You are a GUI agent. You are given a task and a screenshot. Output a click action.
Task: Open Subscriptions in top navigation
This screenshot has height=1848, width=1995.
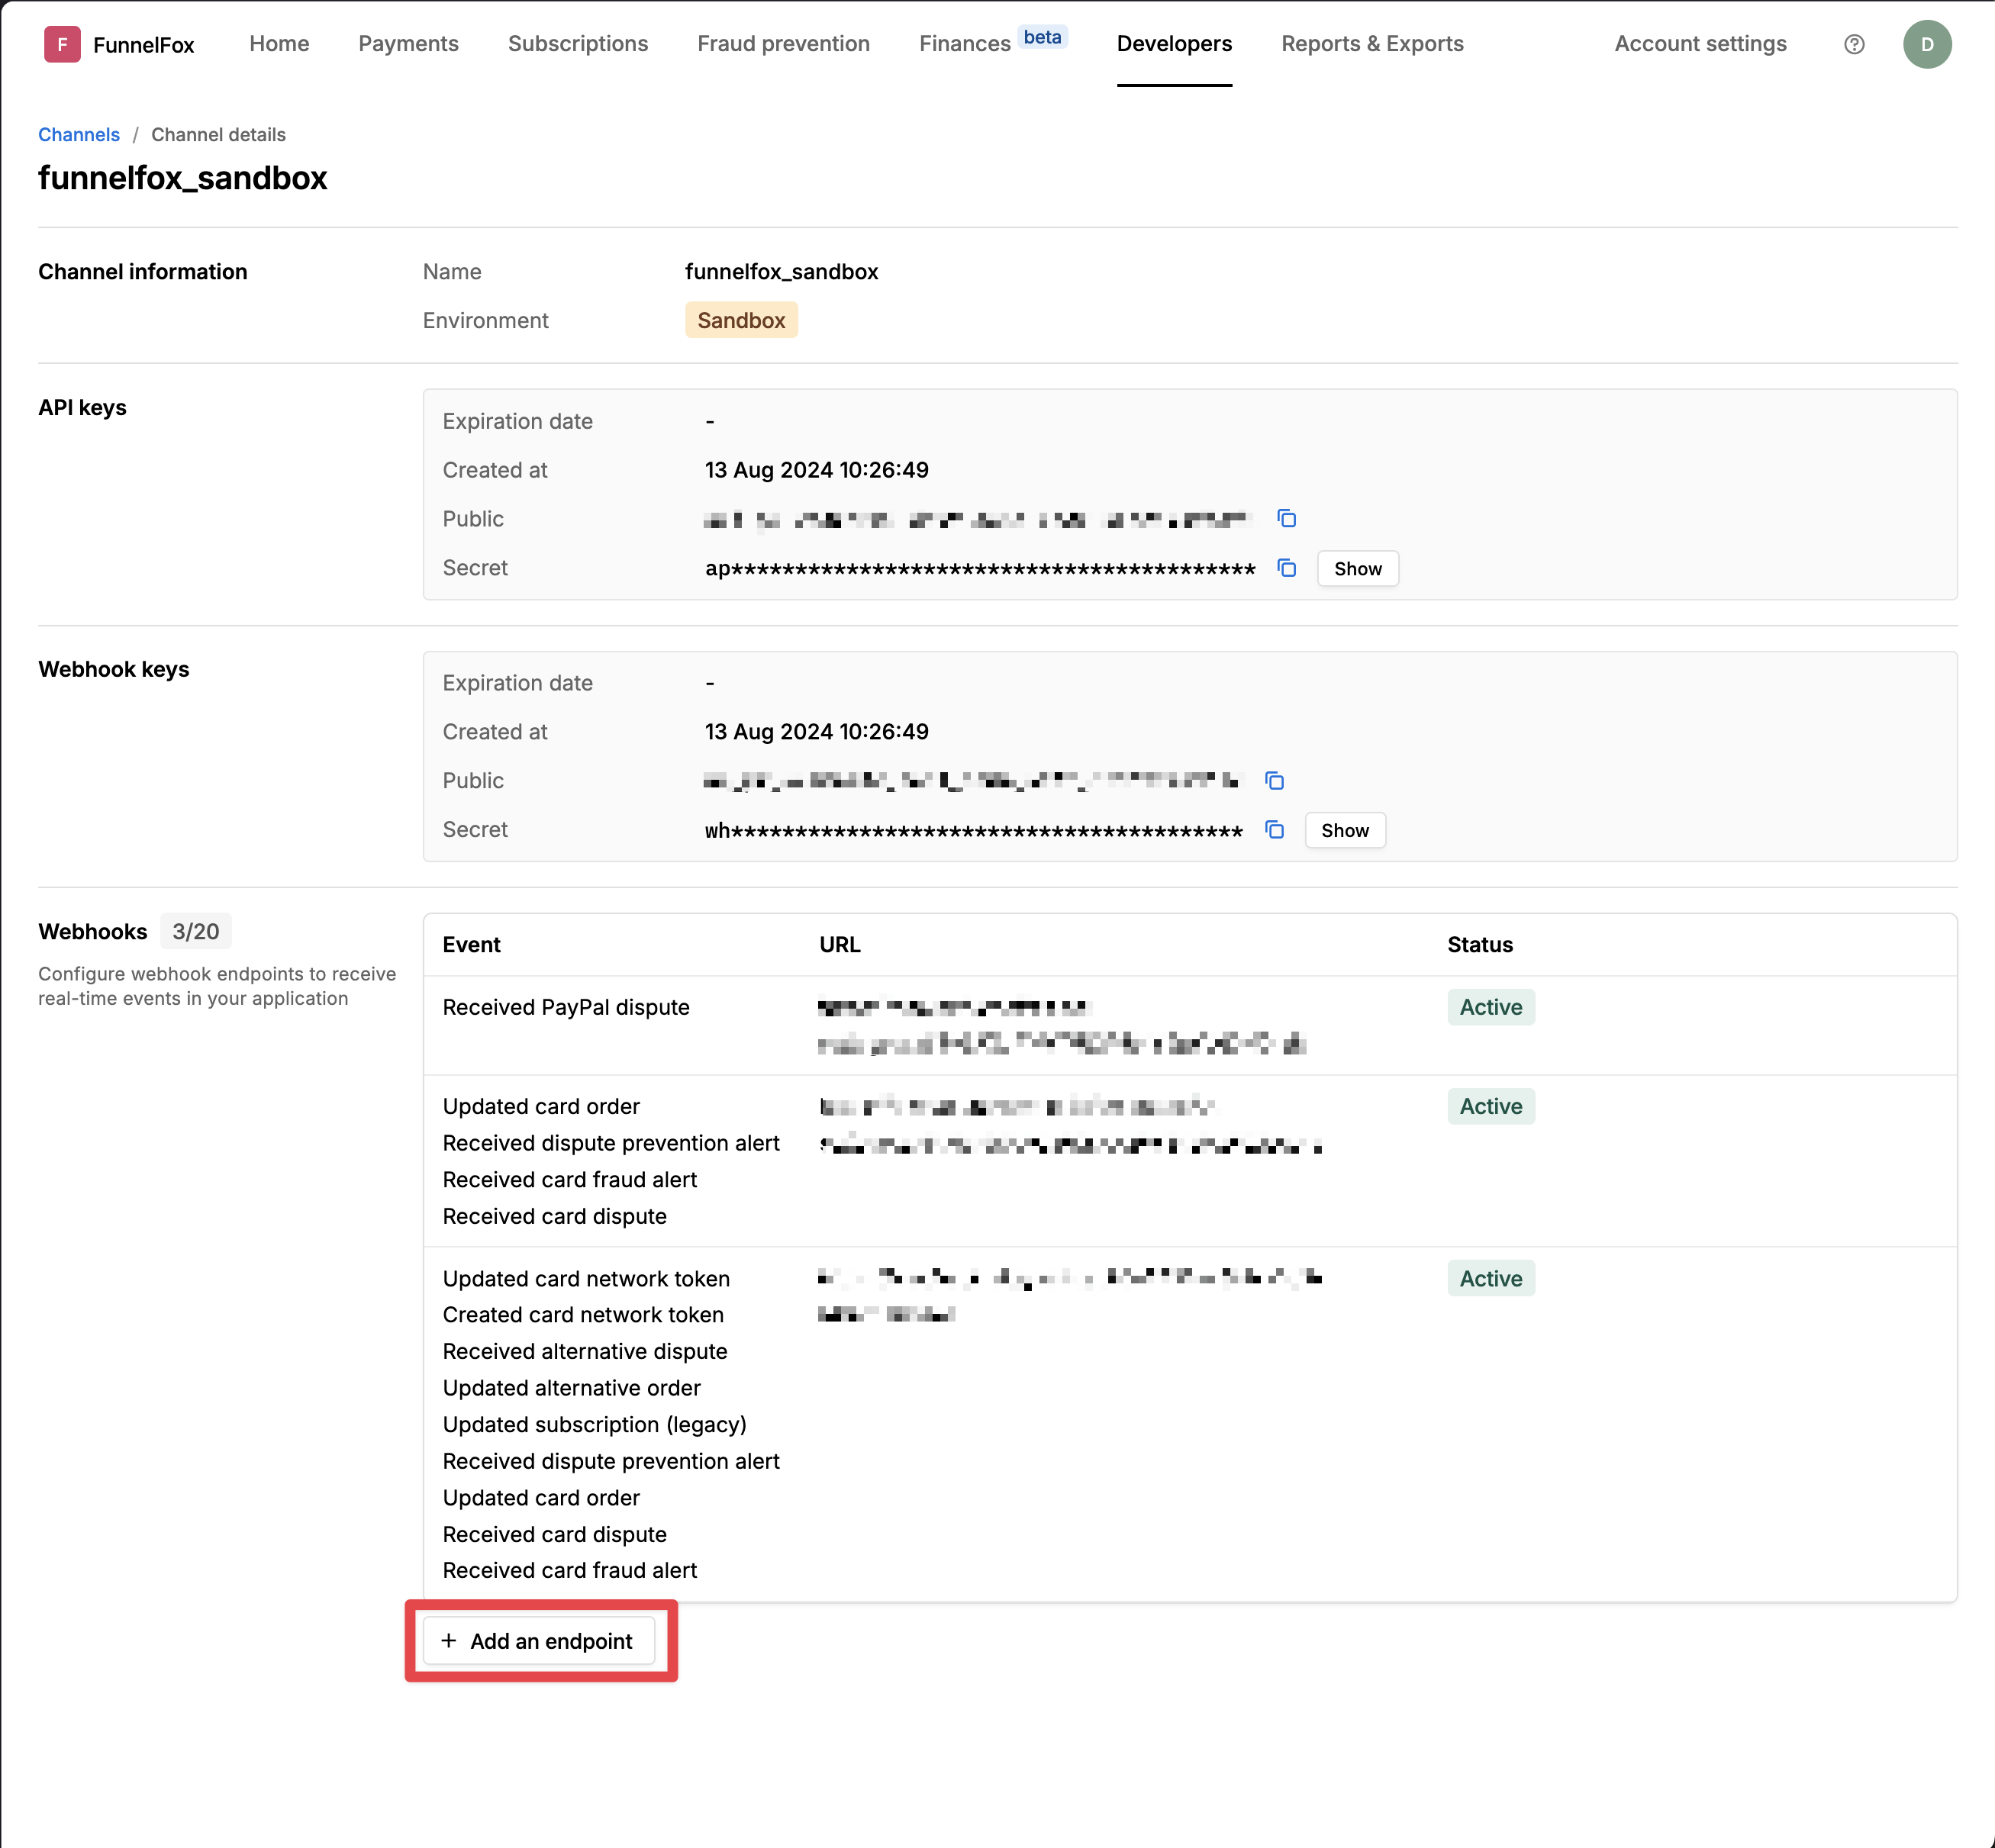click(577, 44)
